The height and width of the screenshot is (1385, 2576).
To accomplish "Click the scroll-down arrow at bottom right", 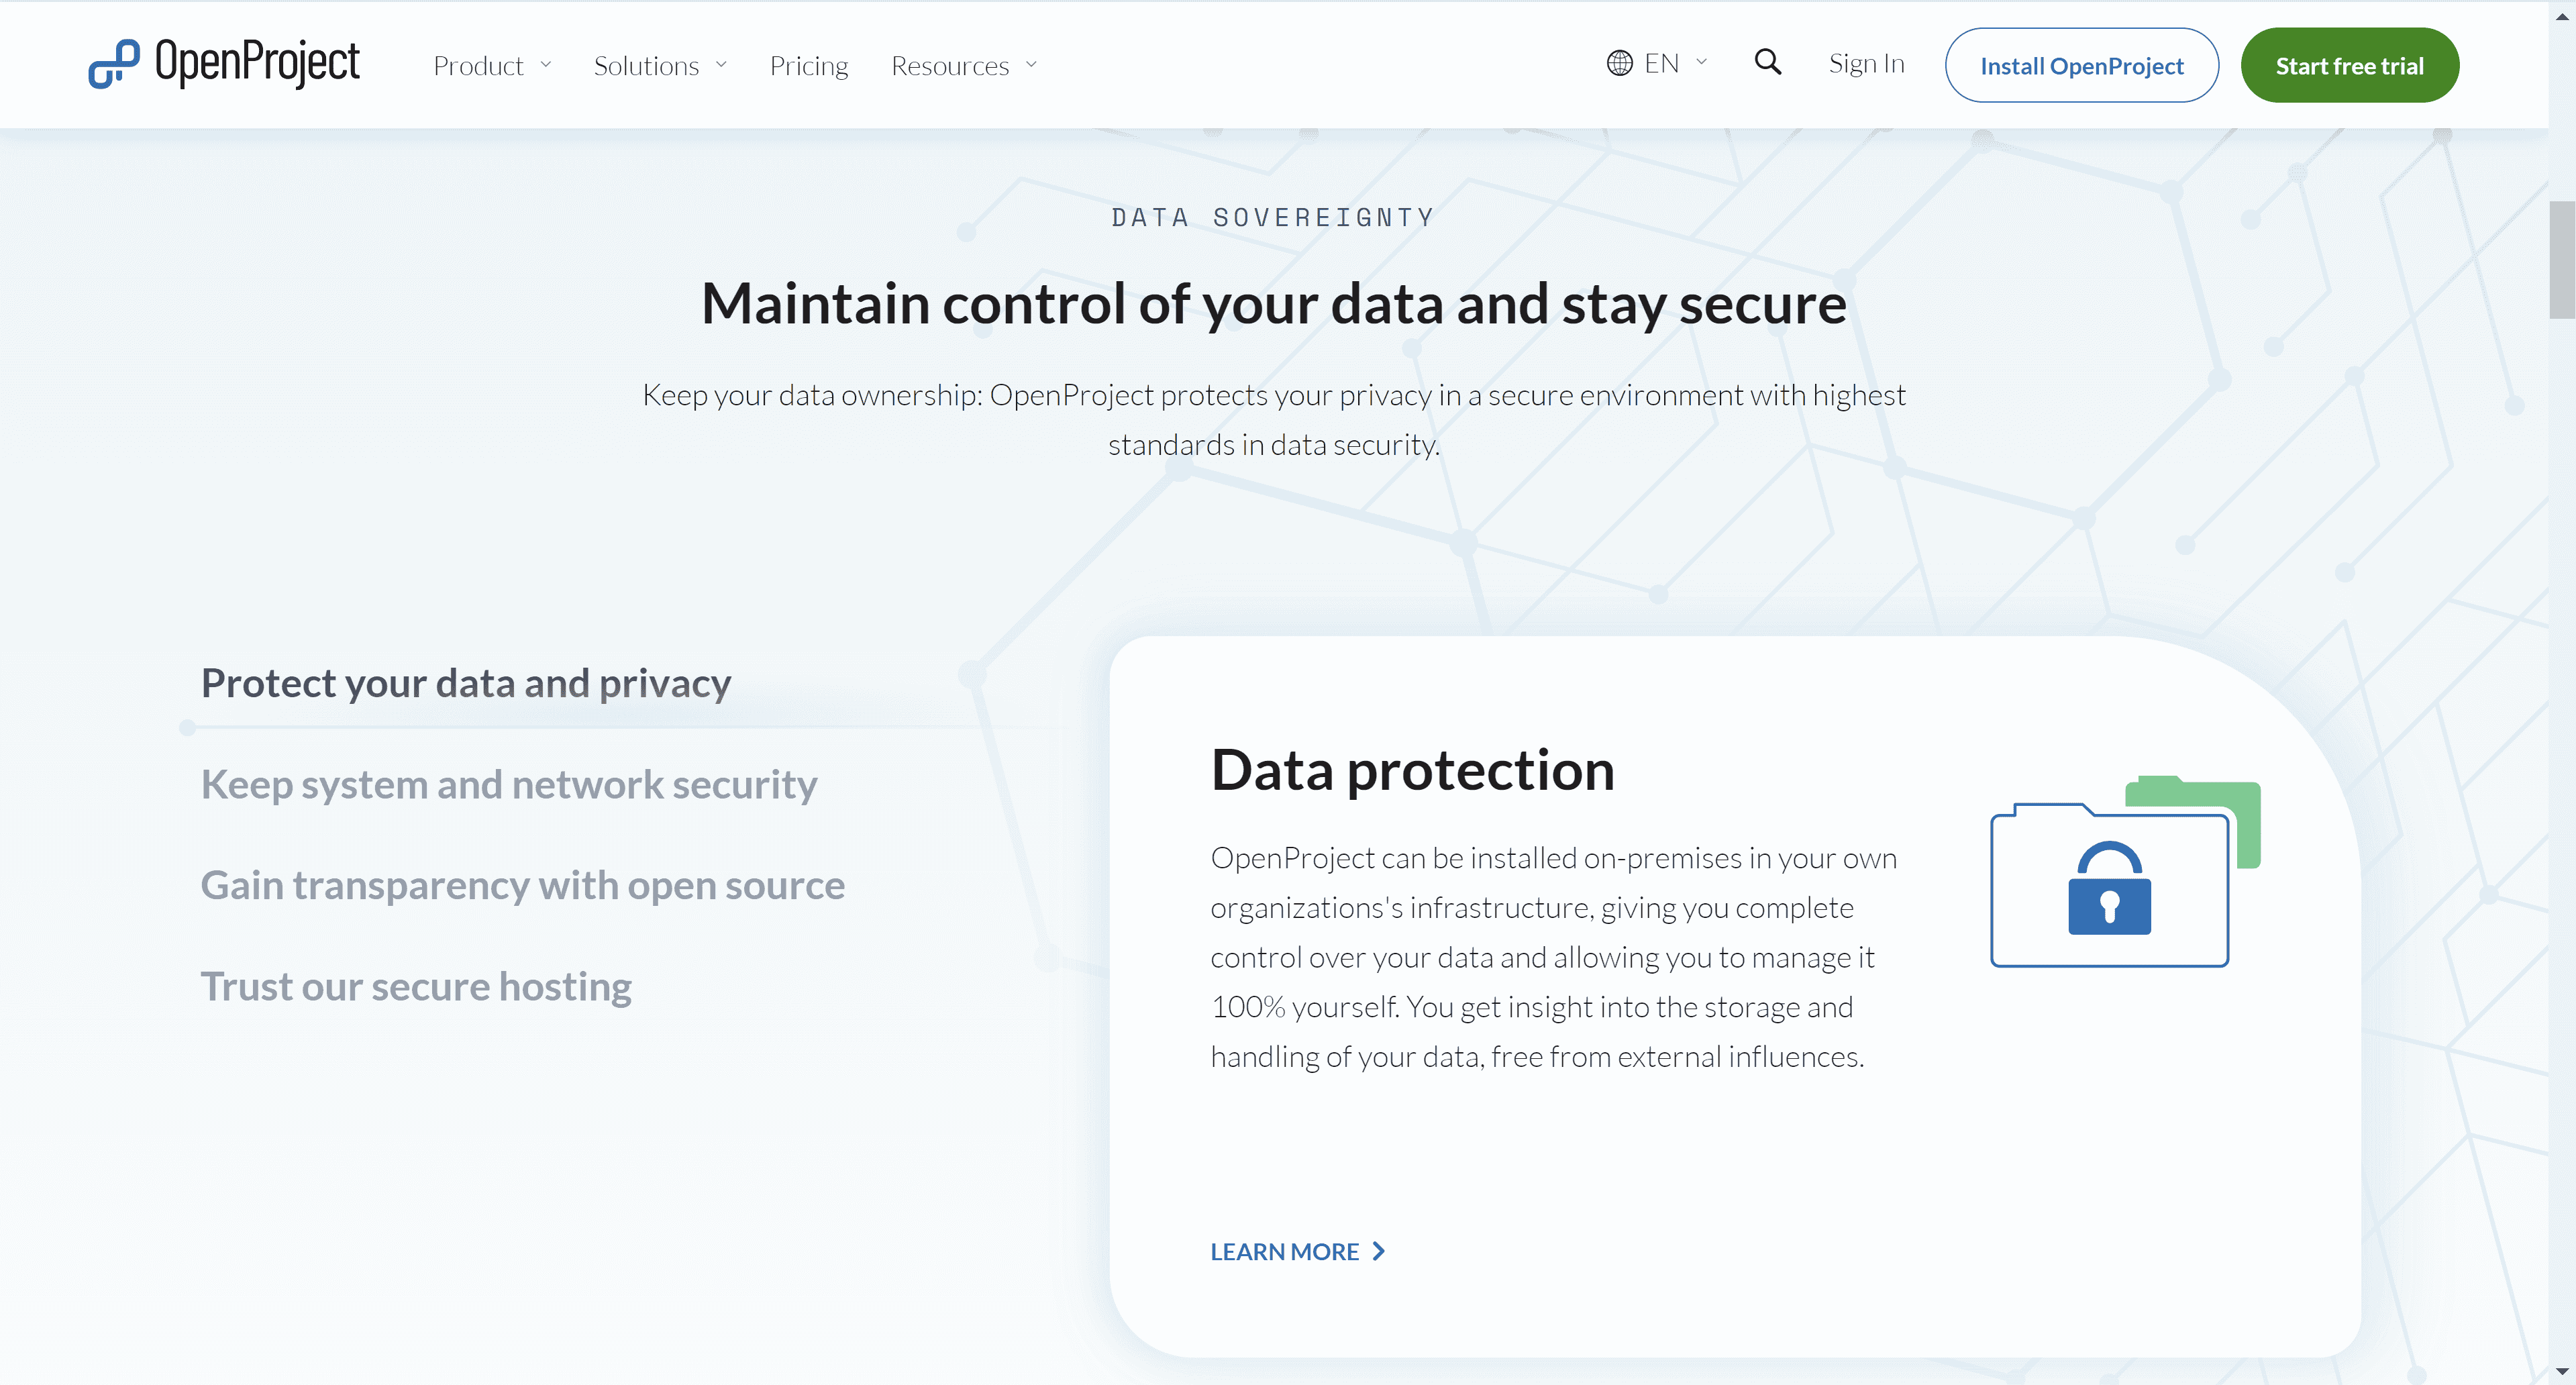I will [x=2563, y=1371].
